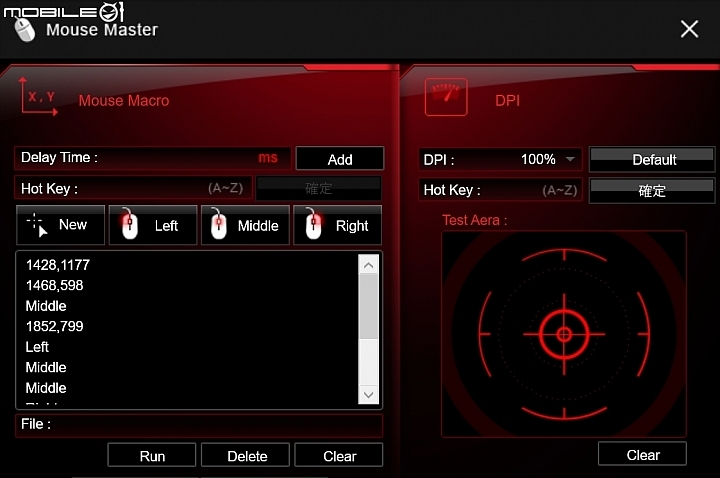
Task: Select the Middle entry right below Left
Action: (46, 367)
